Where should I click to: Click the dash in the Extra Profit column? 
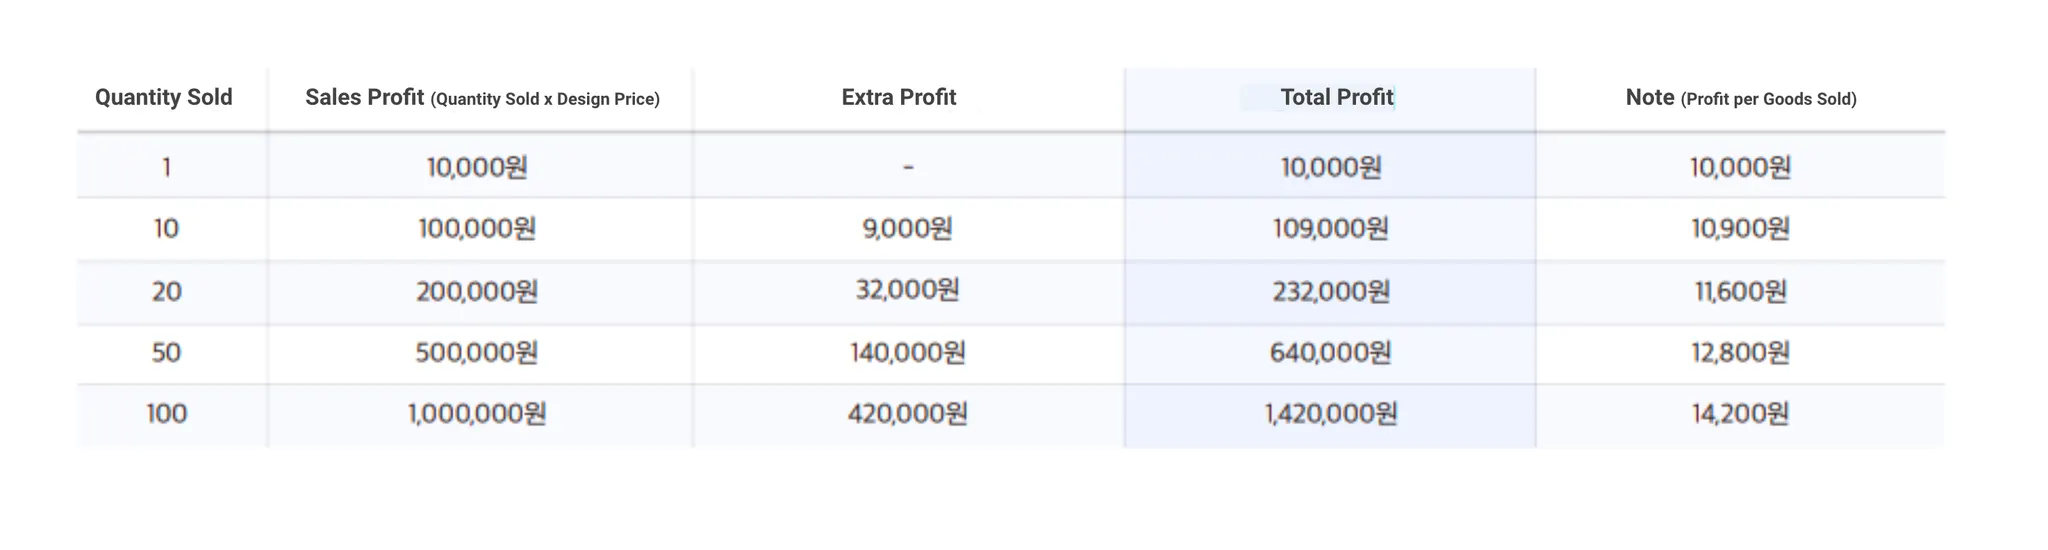pyautogui.click(x=908, y=167)
